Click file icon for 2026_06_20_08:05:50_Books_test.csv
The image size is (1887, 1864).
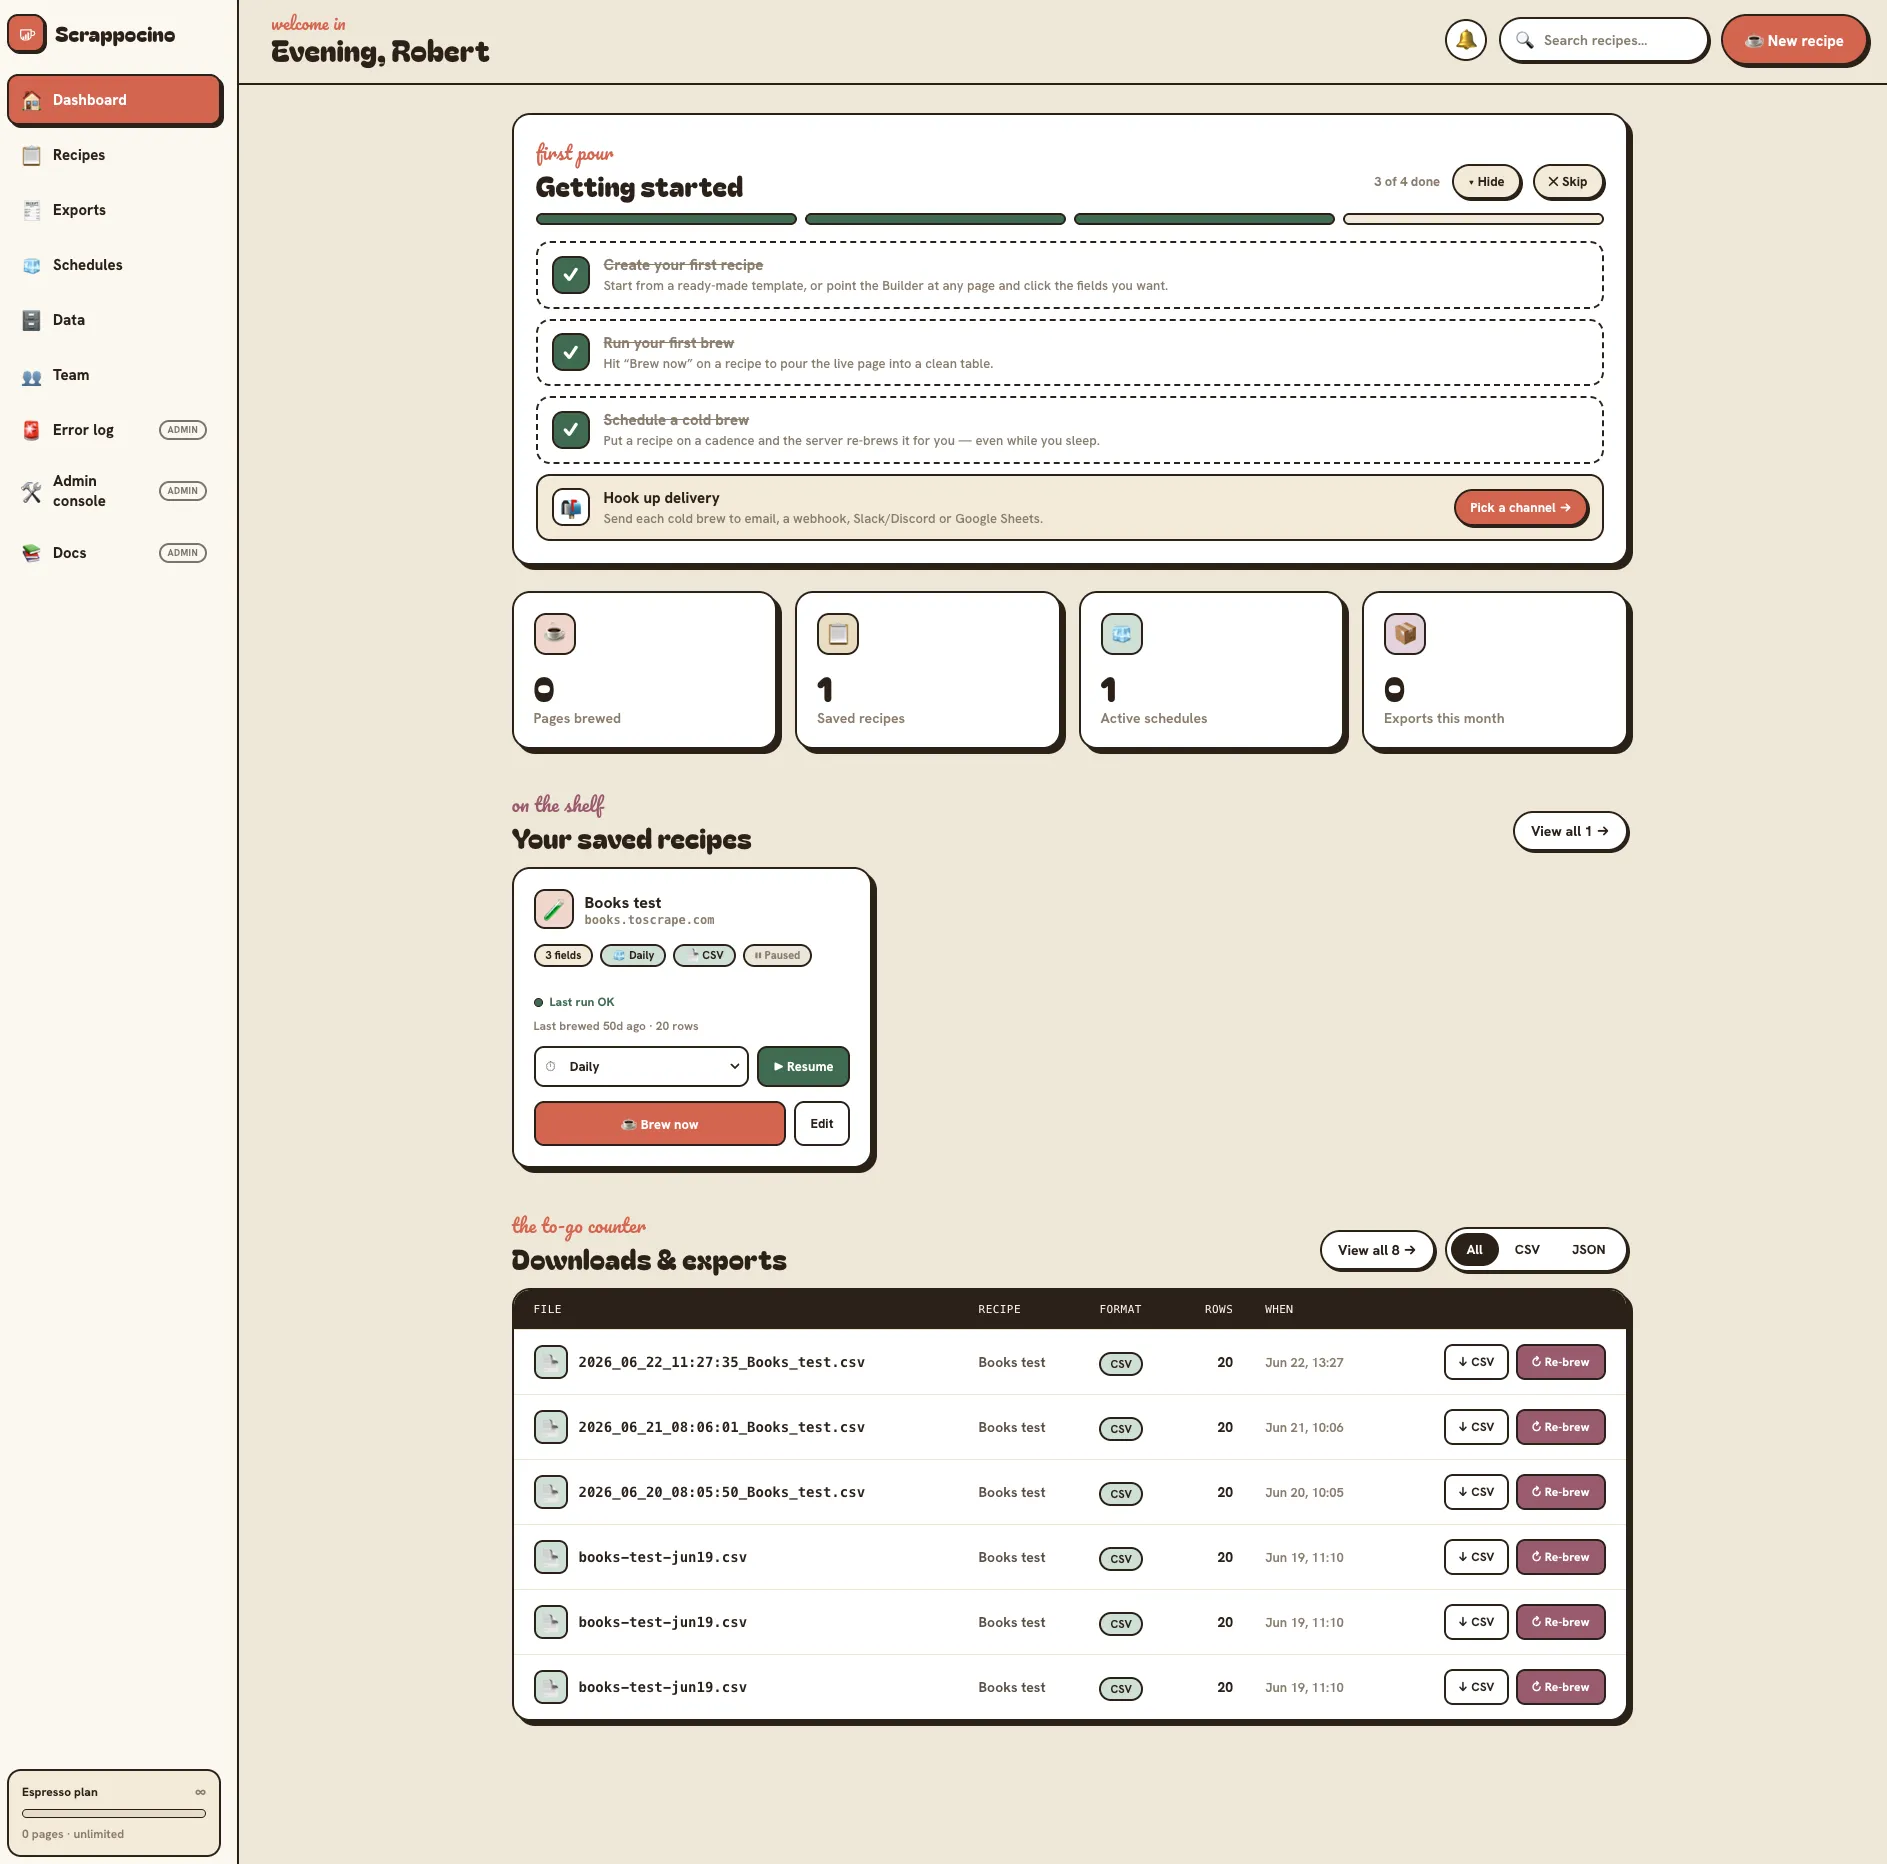[551, 1492]
